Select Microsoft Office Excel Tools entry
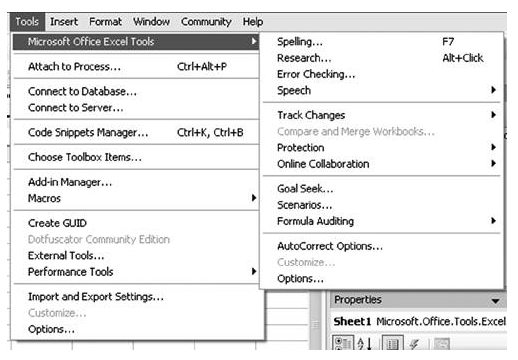 [x=136, y=42]
